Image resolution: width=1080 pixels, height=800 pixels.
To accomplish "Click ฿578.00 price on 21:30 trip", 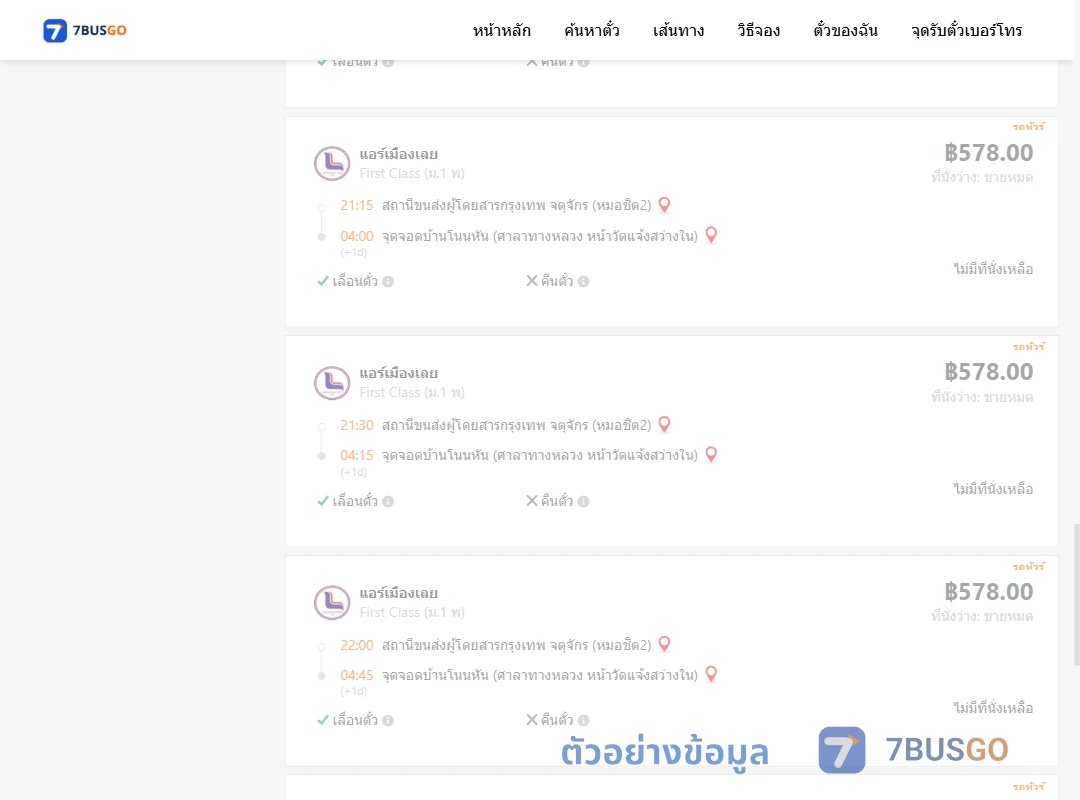I will 988,372.
